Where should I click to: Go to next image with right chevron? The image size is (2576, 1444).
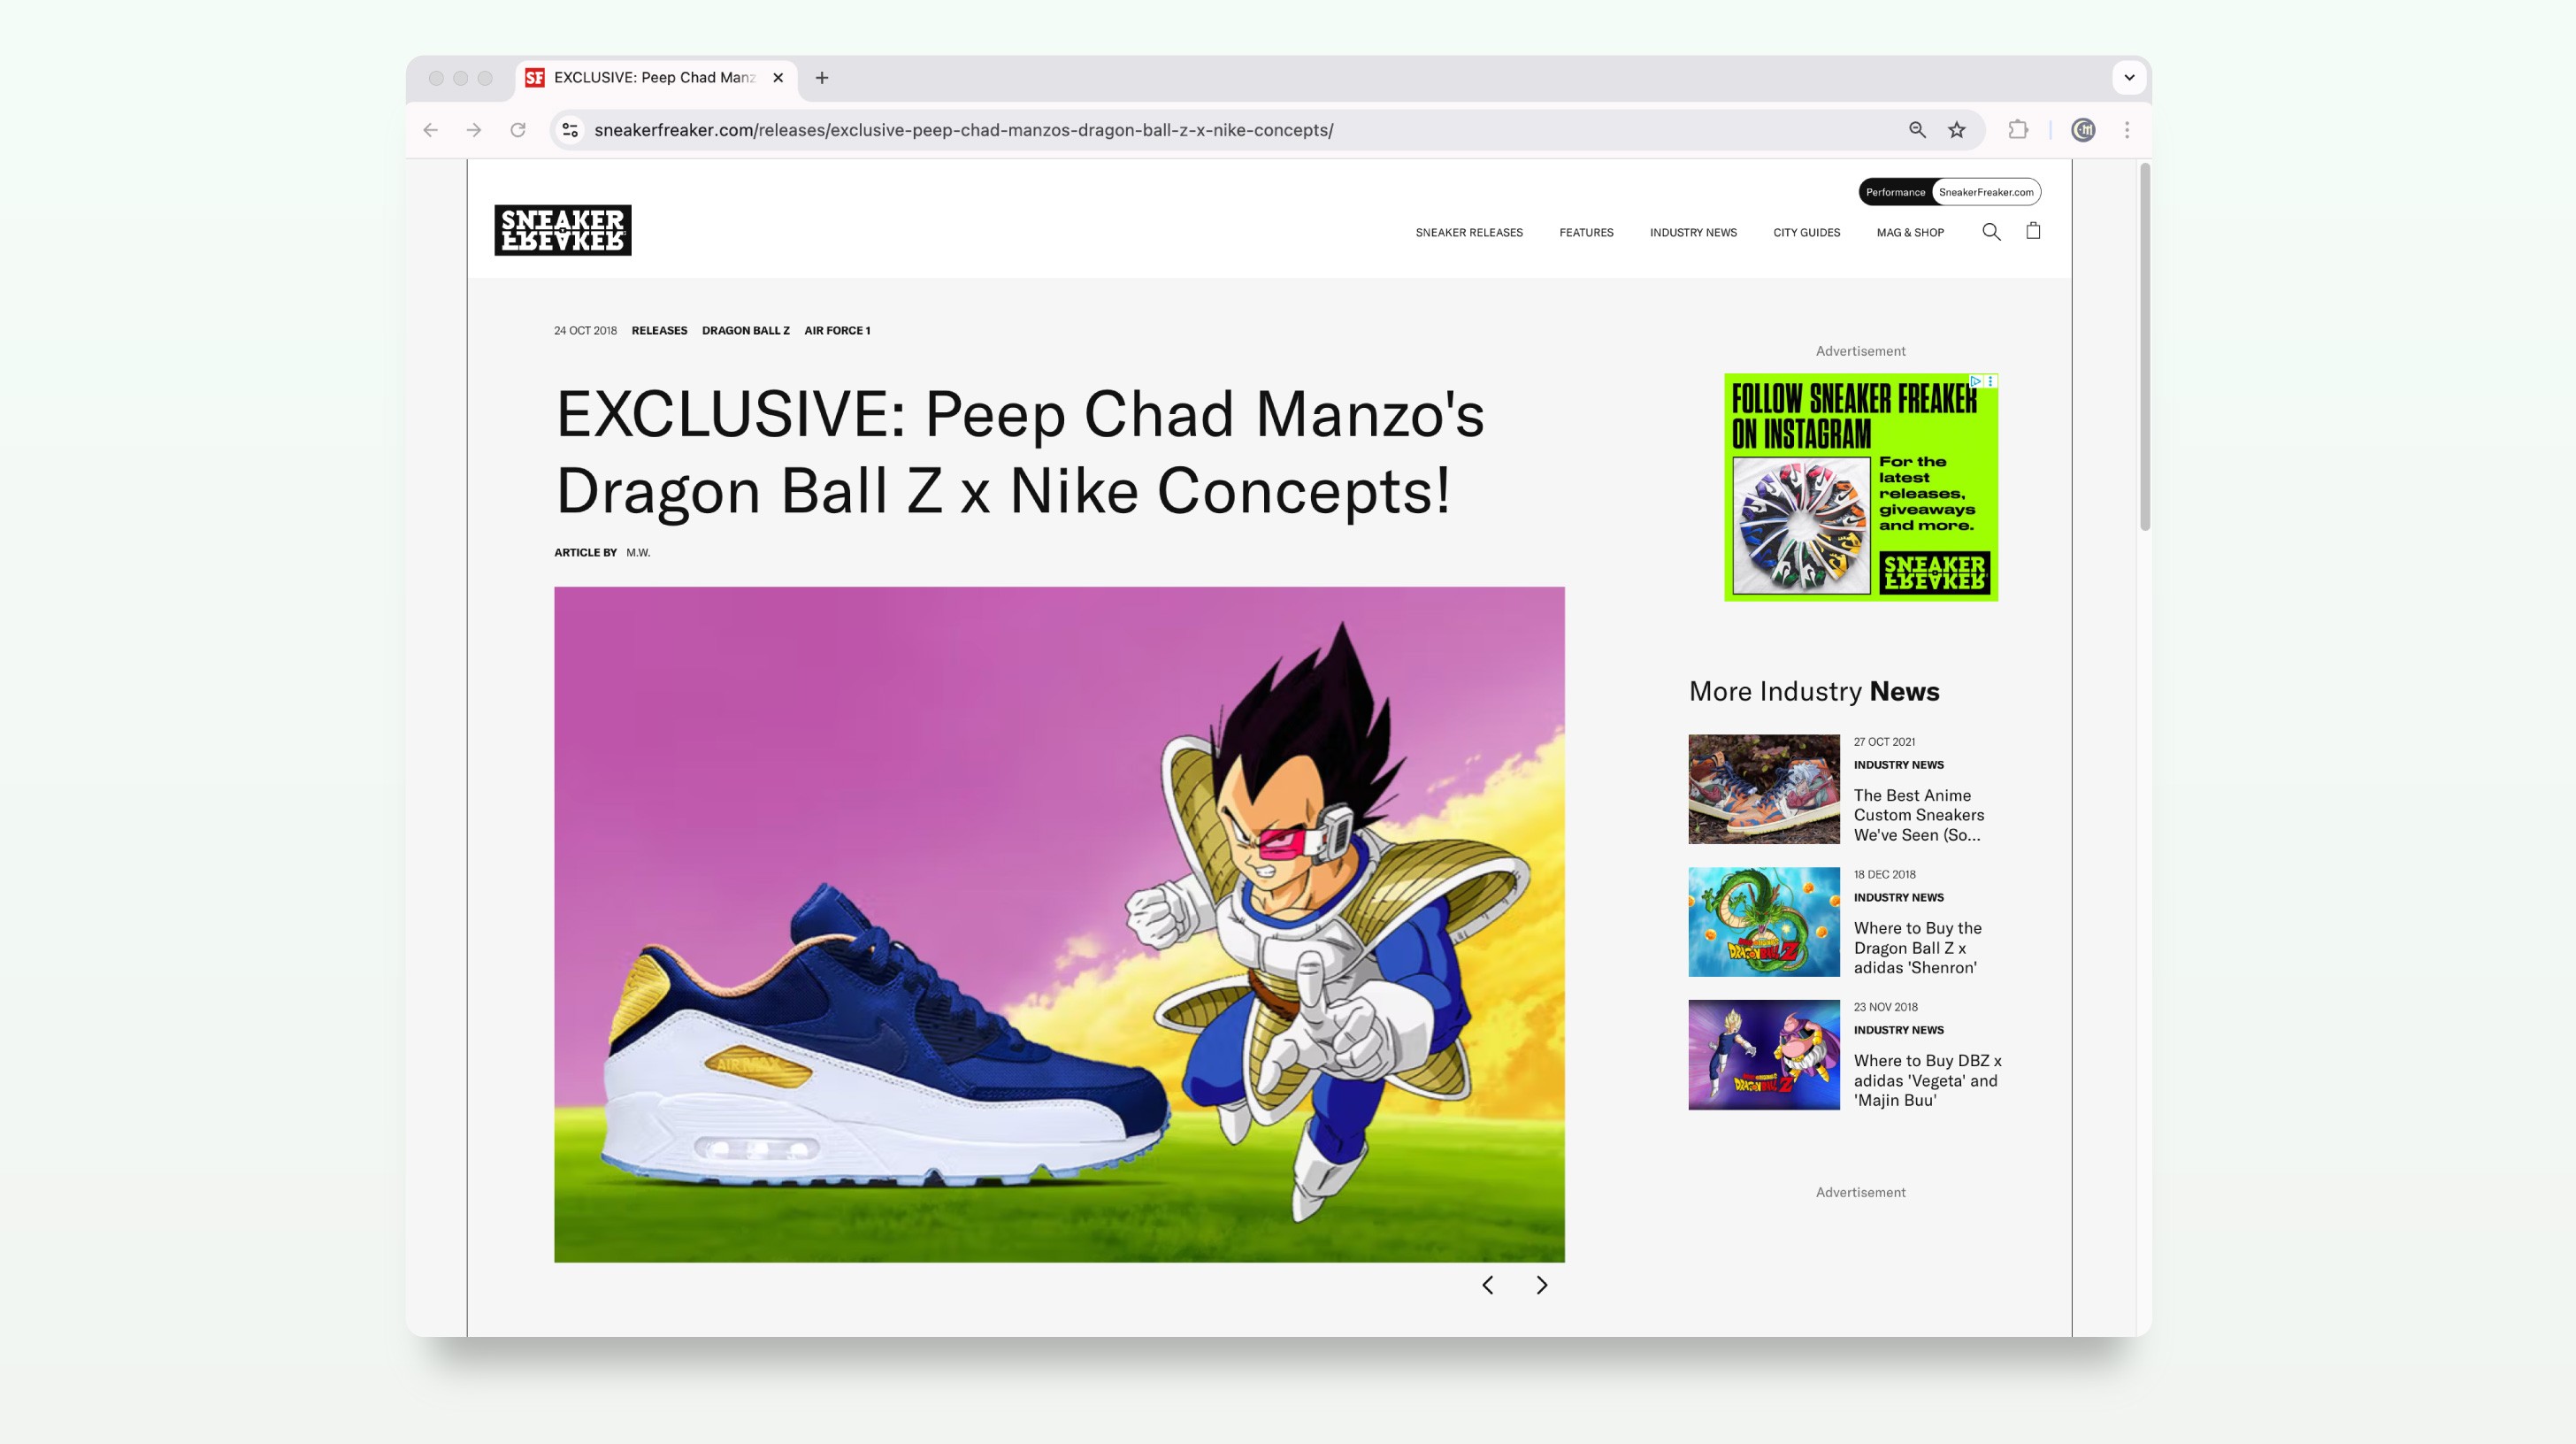coord(1541,1285)
